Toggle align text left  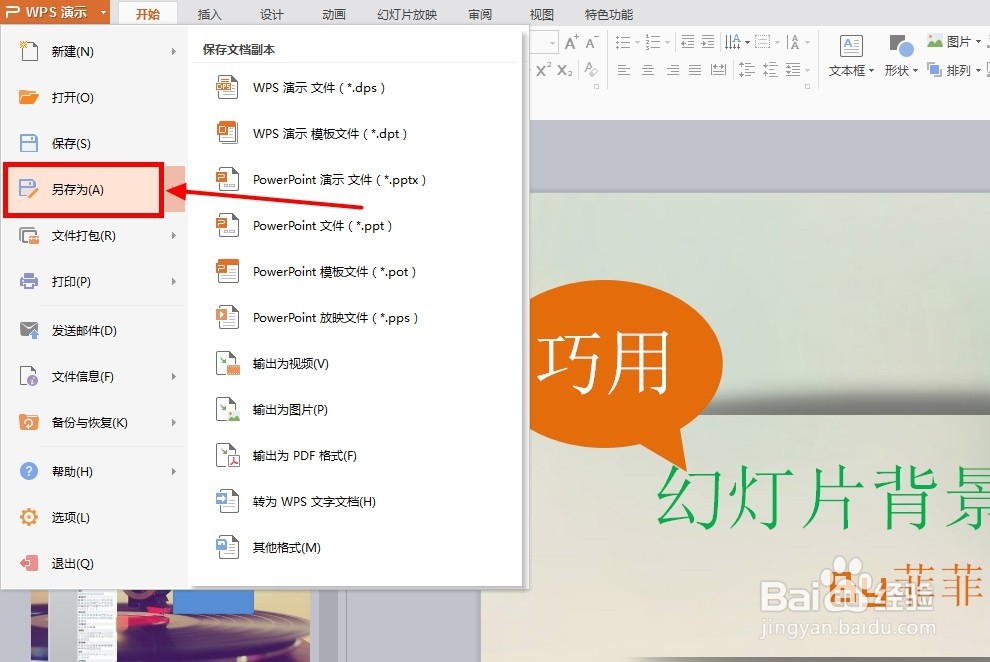click(624, 69)
